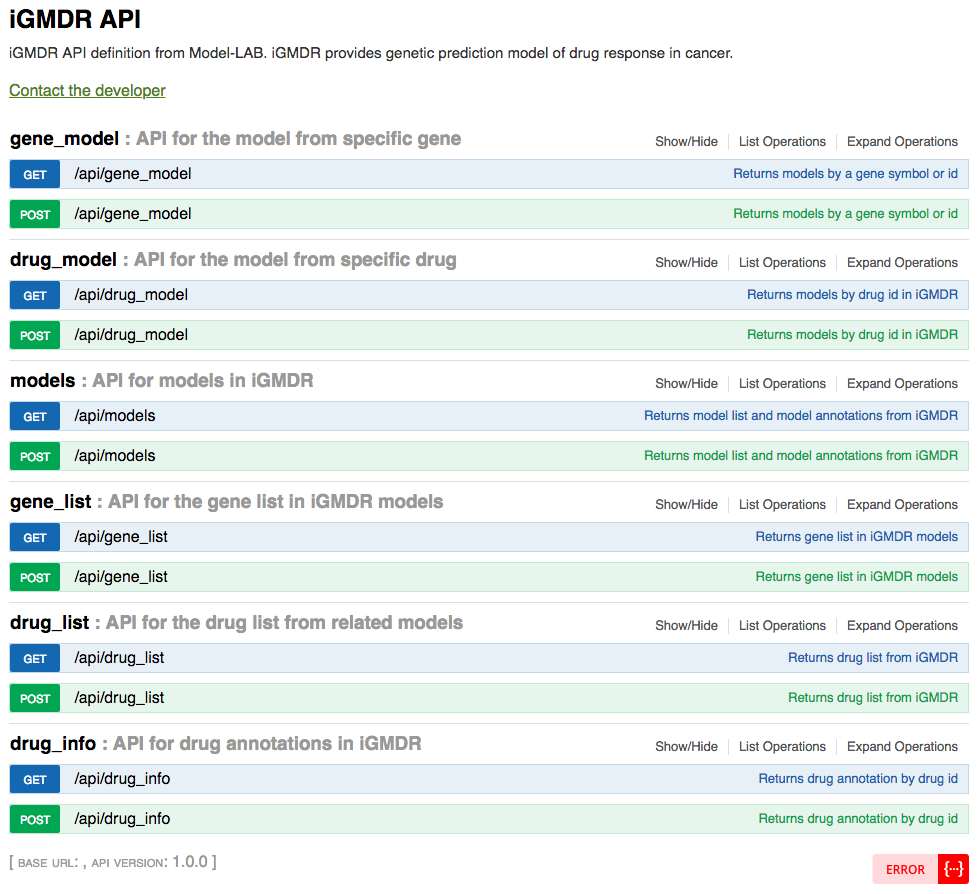Click GET badge for /api/drug_info
This screenshot has width=978, height=894.
35,780
